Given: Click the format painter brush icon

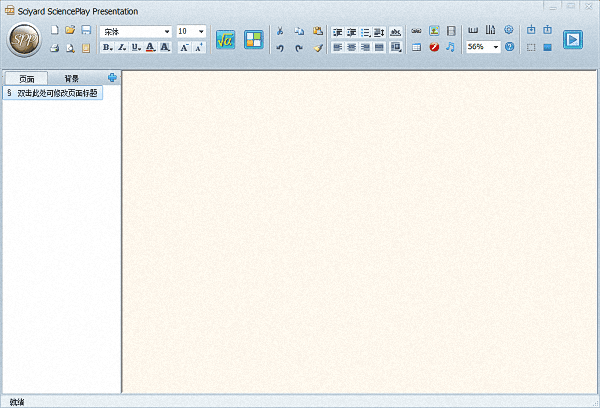Looking at the screenshot, I should [317, 47].
